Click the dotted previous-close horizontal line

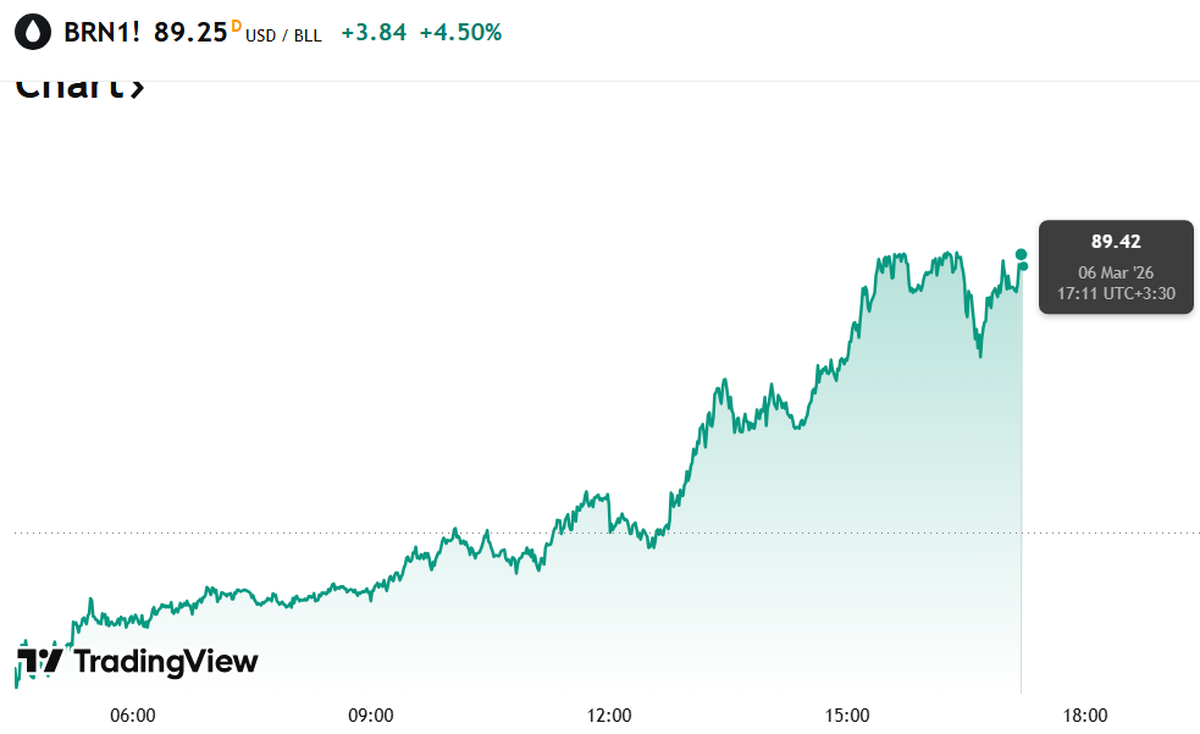300,533
